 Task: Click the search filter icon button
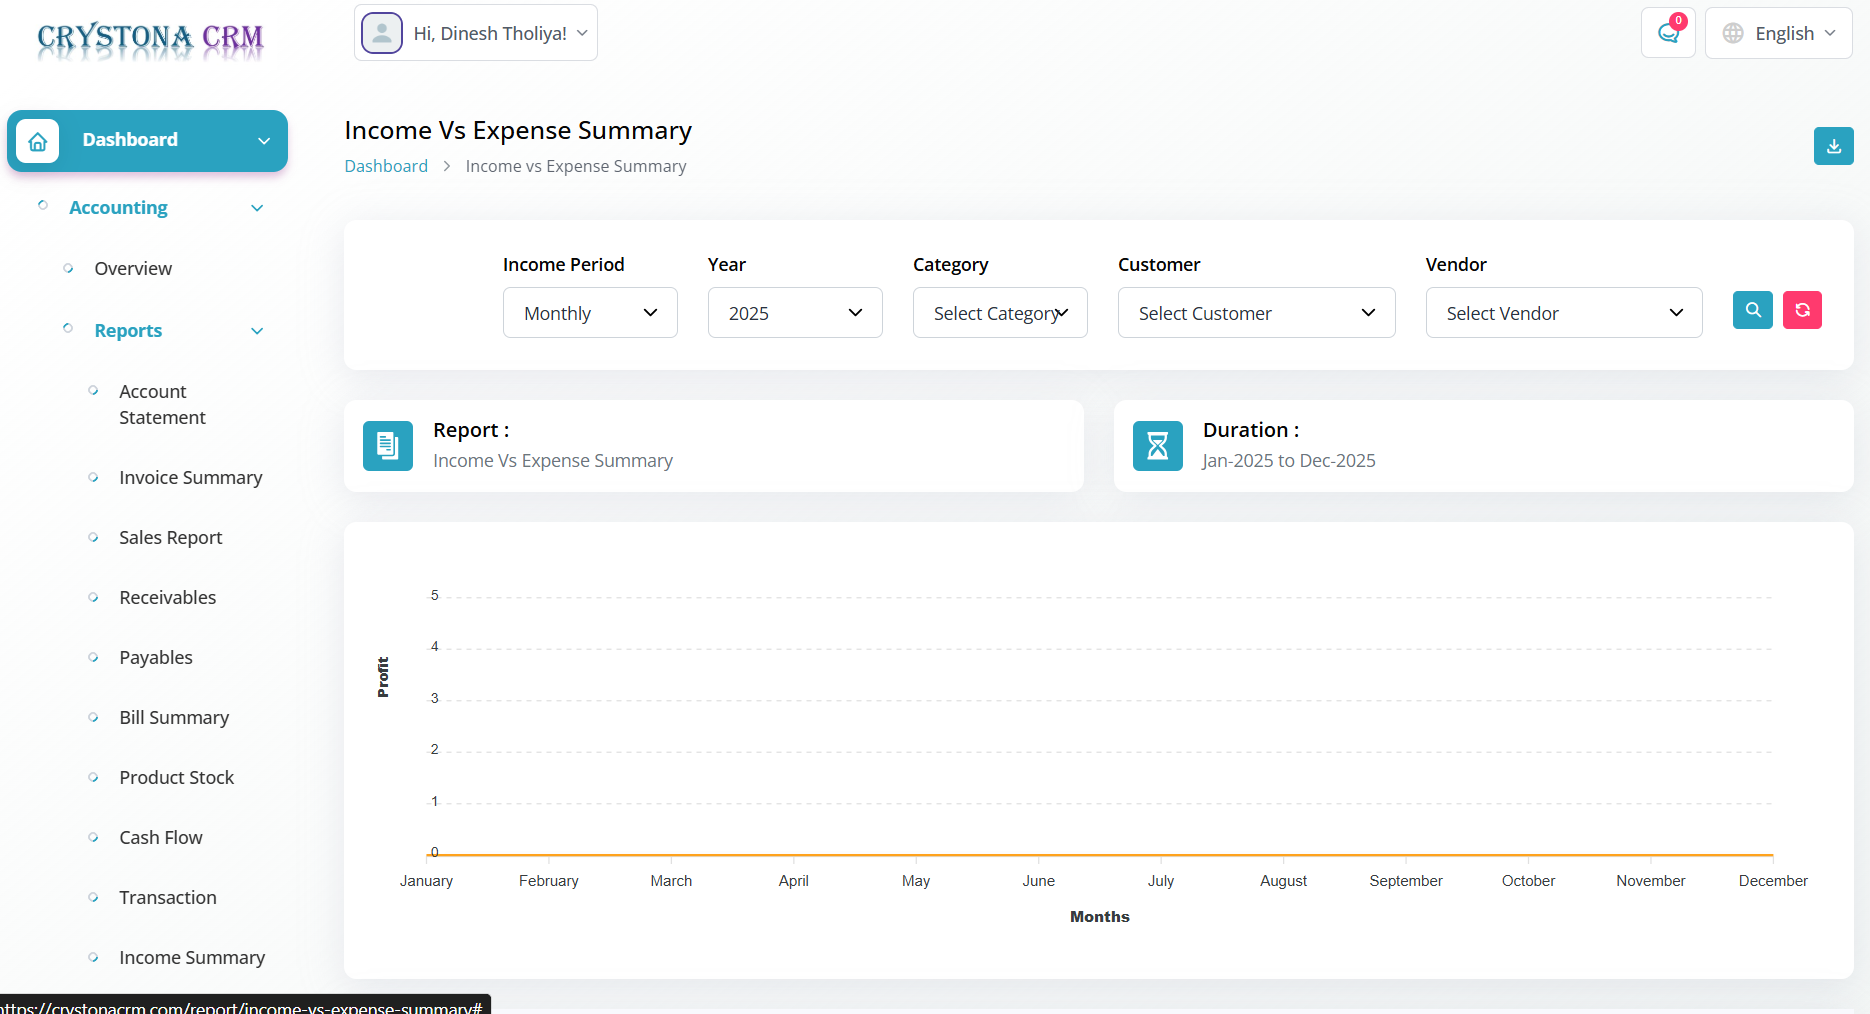click(1752, 310)
